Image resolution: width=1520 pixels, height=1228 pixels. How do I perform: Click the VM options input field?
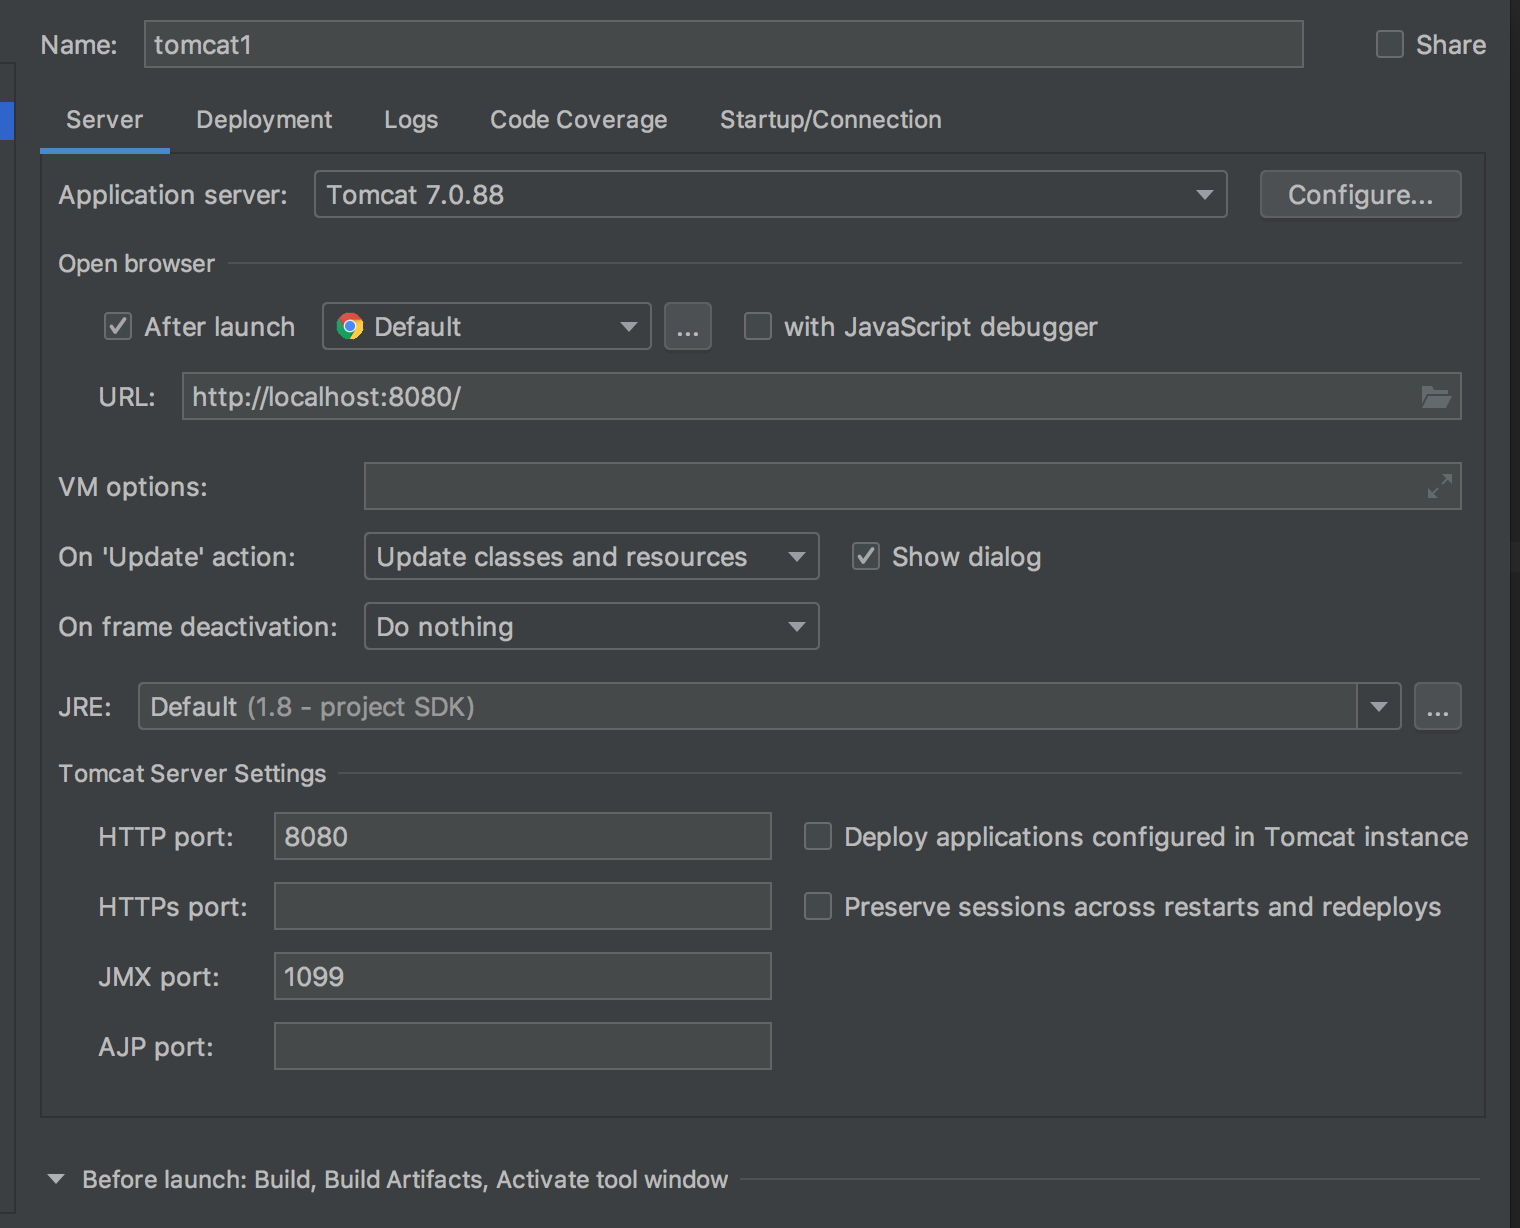pos(912,486)
